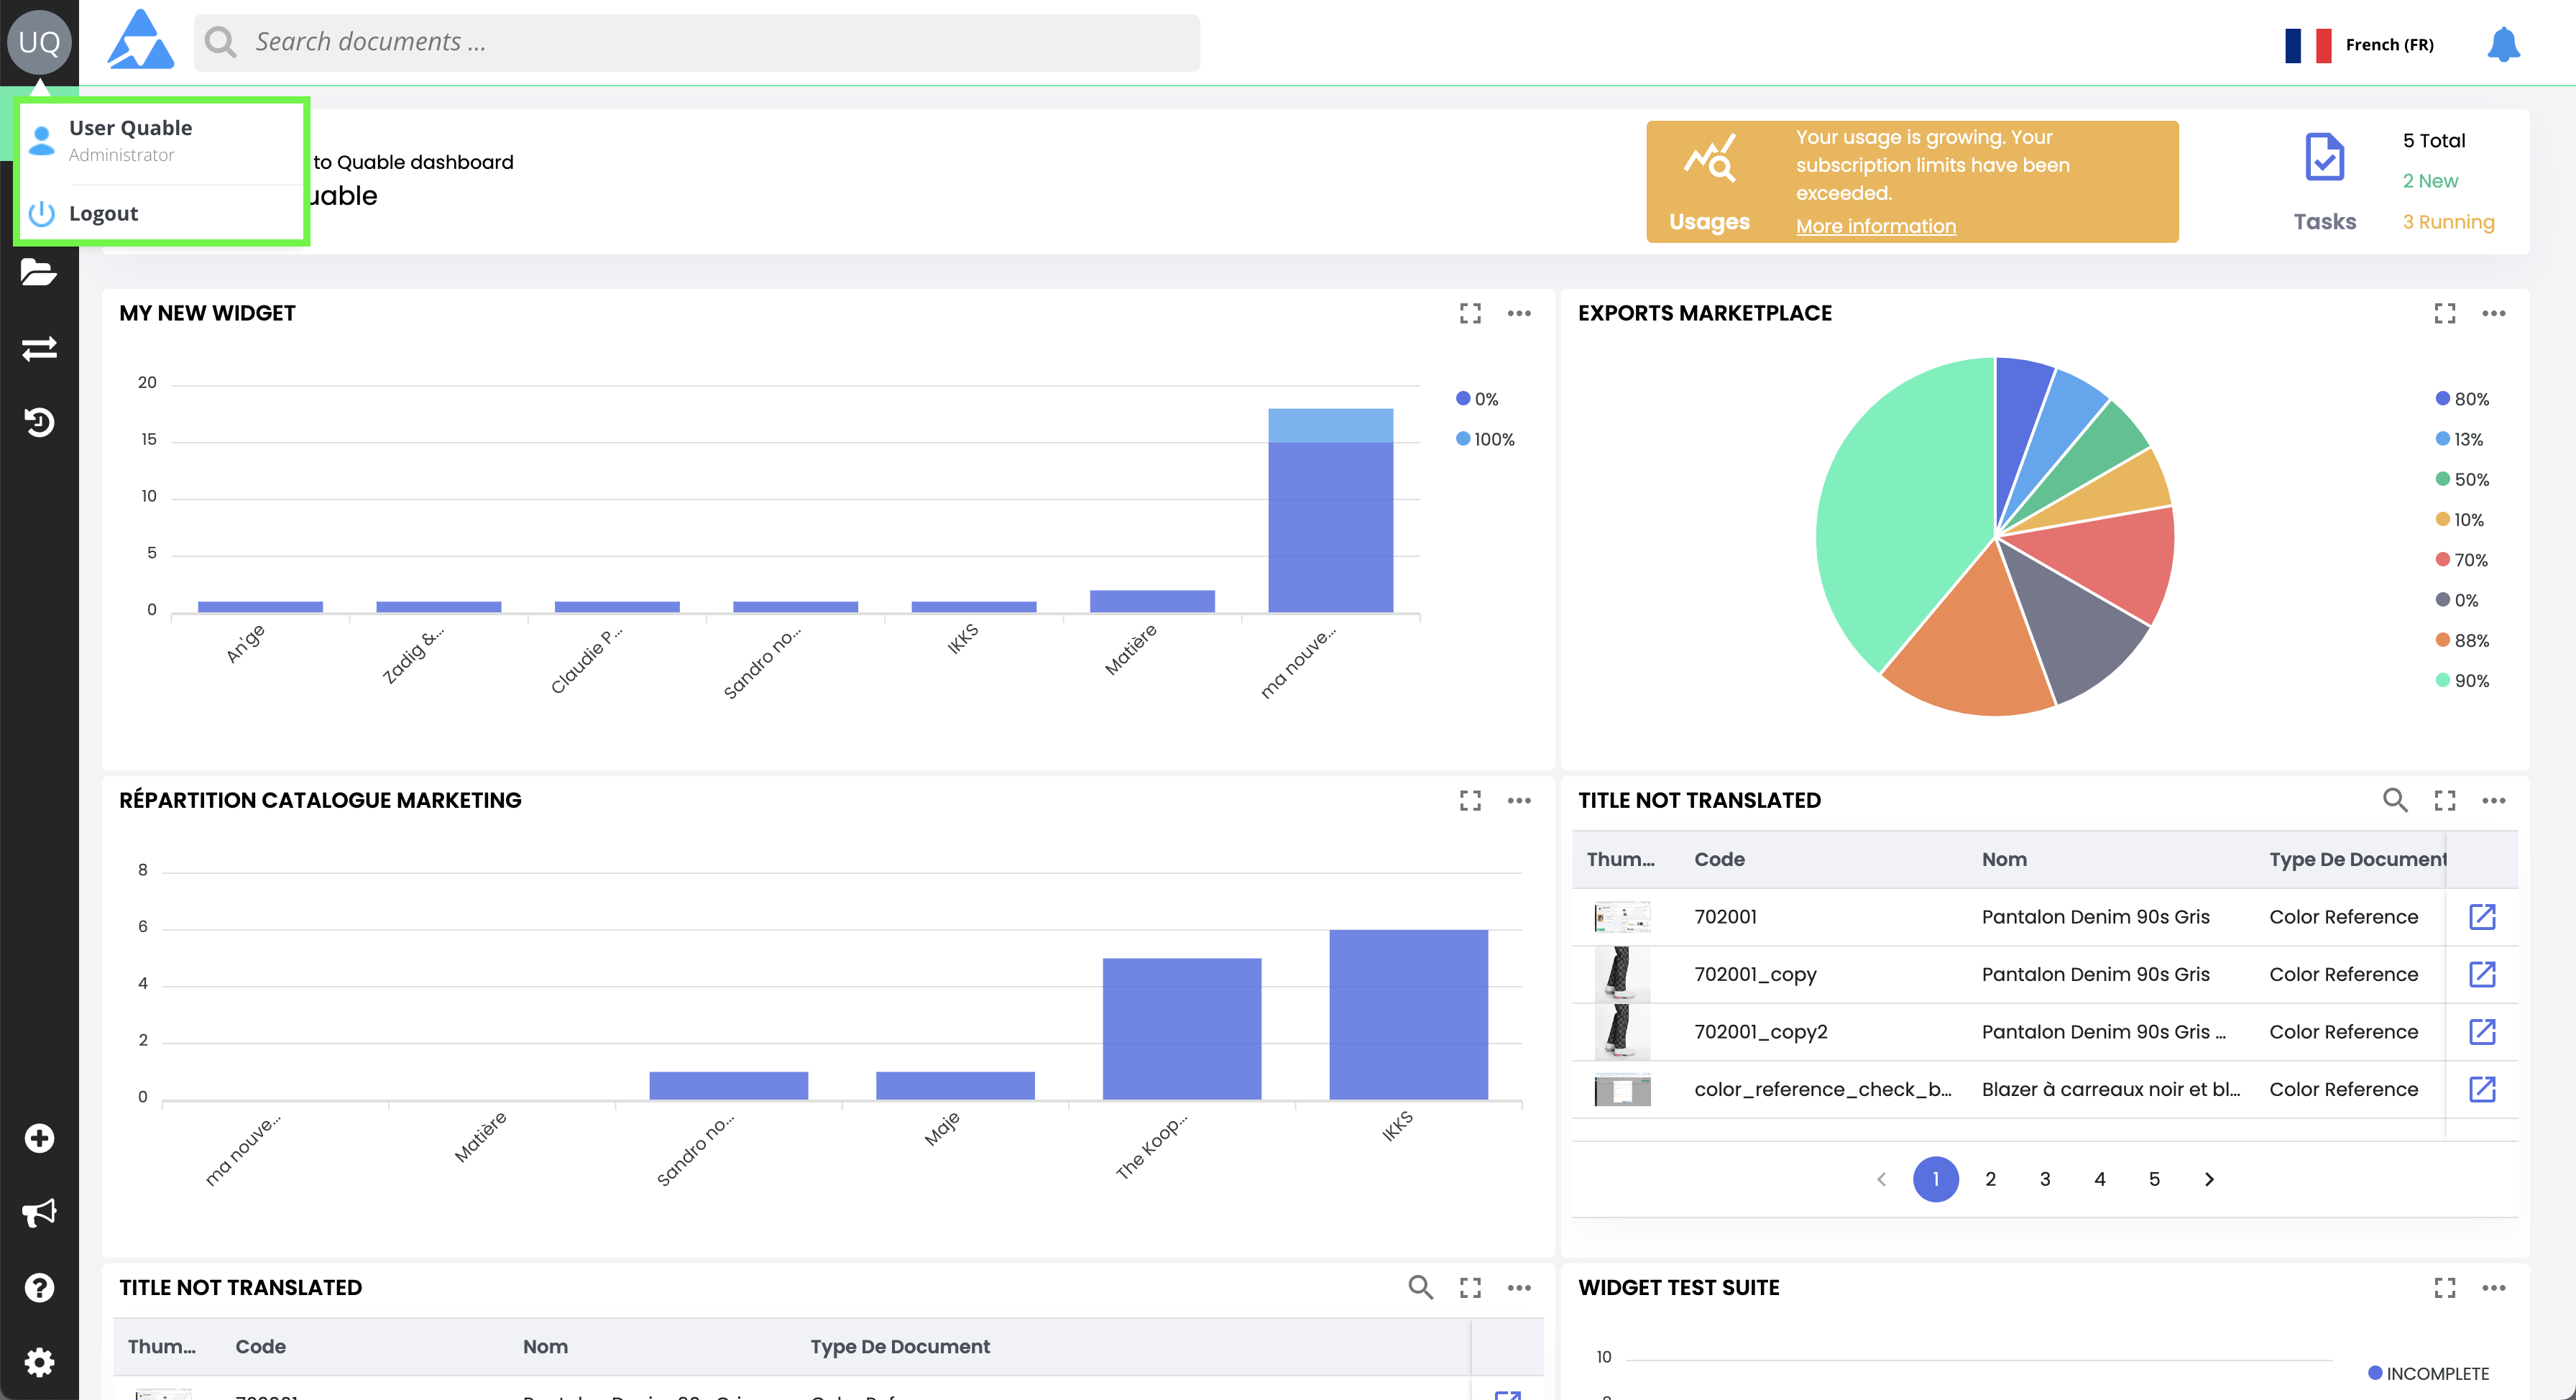This screenshot has height=1400, width=2576.
Task: Open Exports Marketplace three-dot options menu
Action: click(x=2493, y=314)
